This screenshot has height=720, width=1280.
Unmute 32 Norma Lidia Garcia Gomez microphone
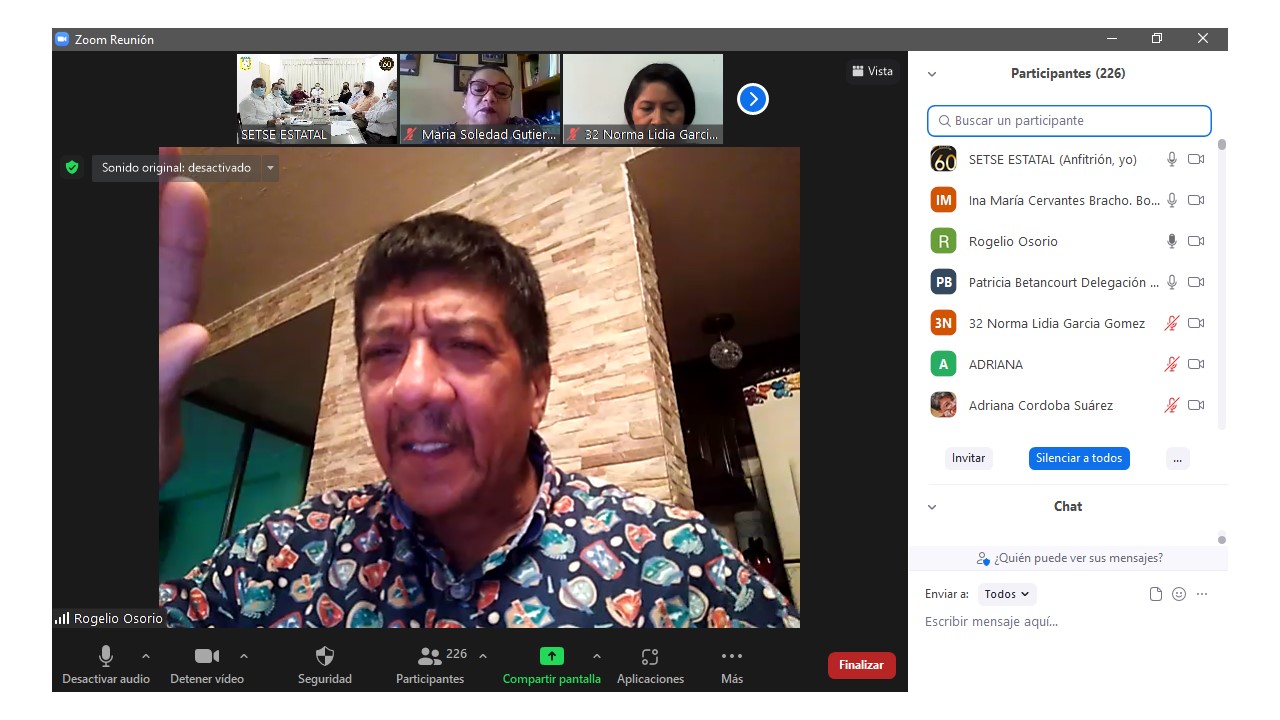tap(1172, 323)
